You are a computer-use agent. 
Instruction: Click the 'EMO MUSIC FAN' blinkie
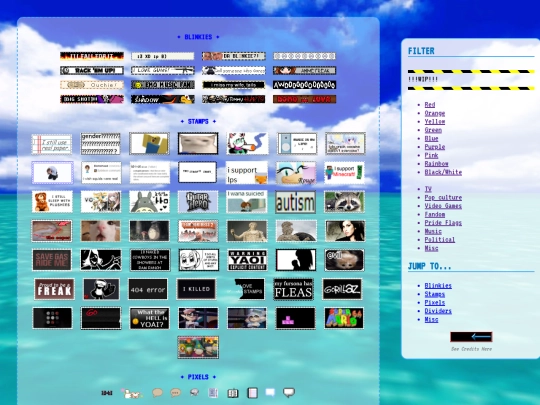coord(163,85)
